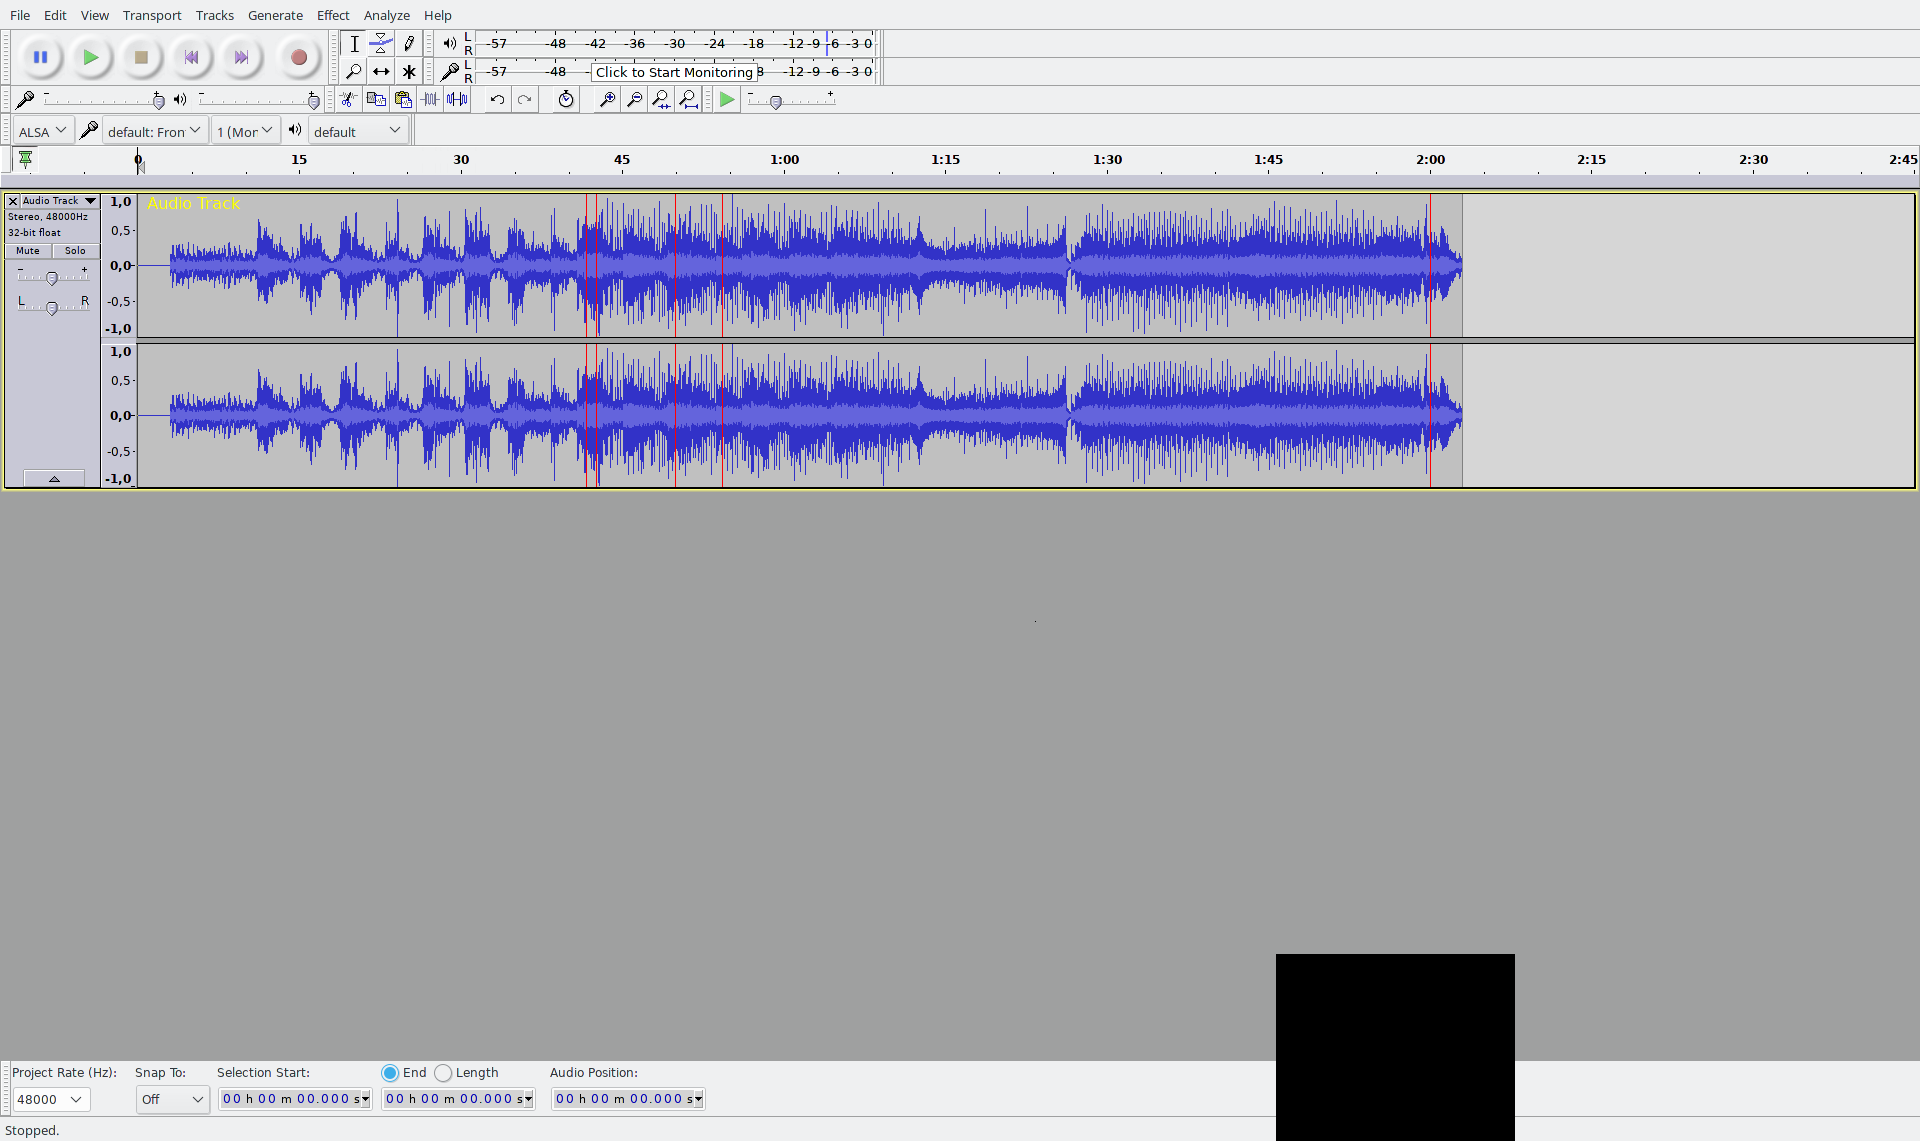The height and width of the screenshot is (1141, 1920).
Task: Select the Multi-Tool asterisk mode
Action: [409, 72]
